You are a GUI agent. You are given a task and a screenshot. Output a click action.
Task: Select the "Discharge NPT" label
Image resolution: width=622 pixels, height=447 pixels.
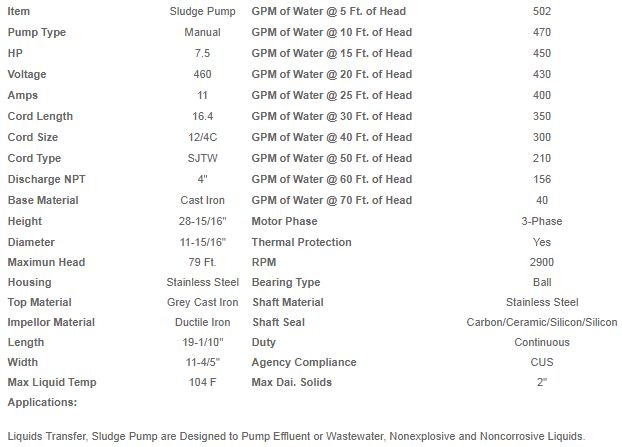click(47, 179)
